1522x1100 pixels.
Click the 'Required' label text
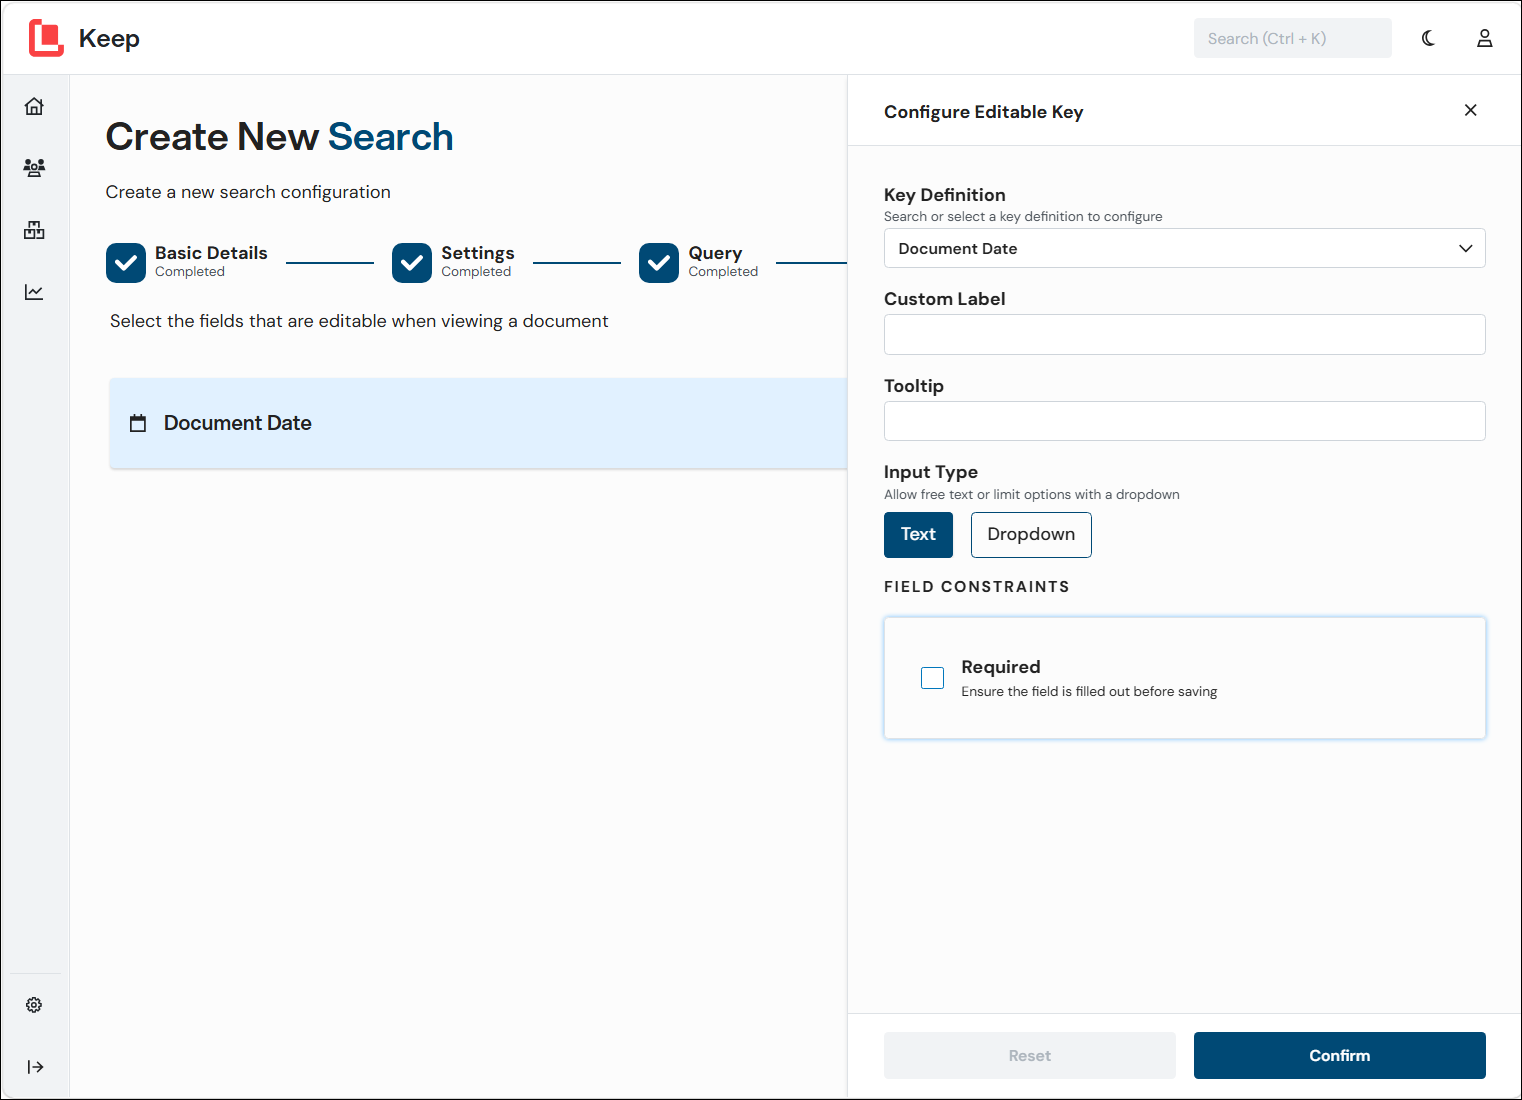coord(1001,667)
